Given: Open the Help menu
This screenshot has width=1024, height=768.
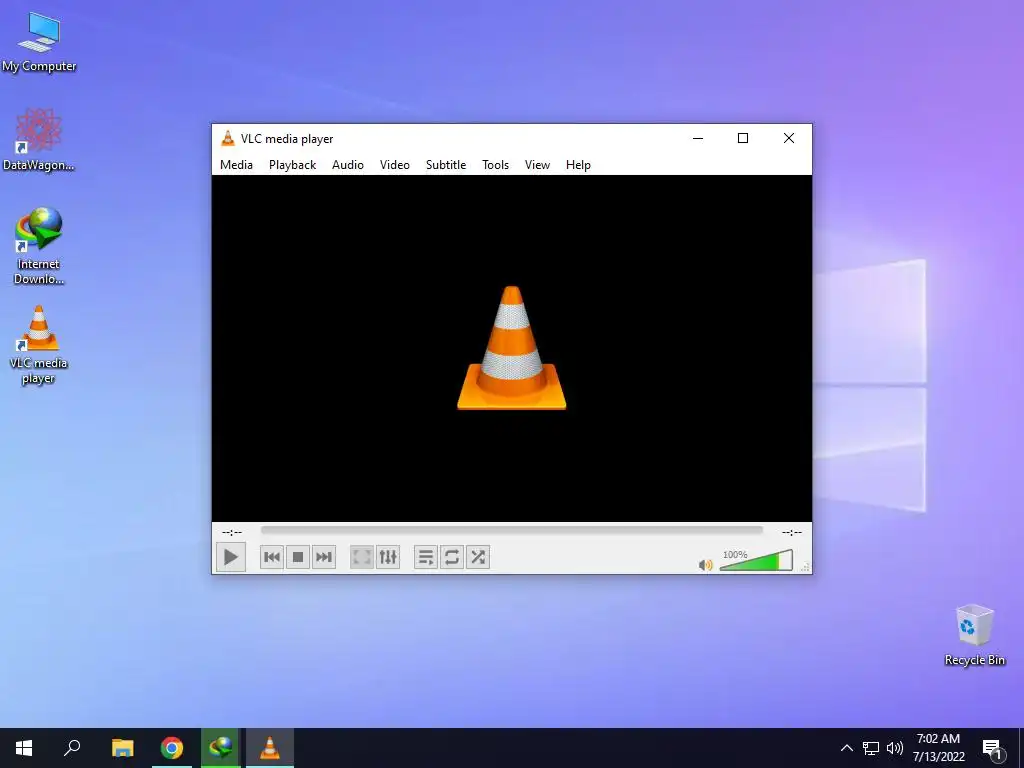Looking at the screenshot, I should 578,165.
